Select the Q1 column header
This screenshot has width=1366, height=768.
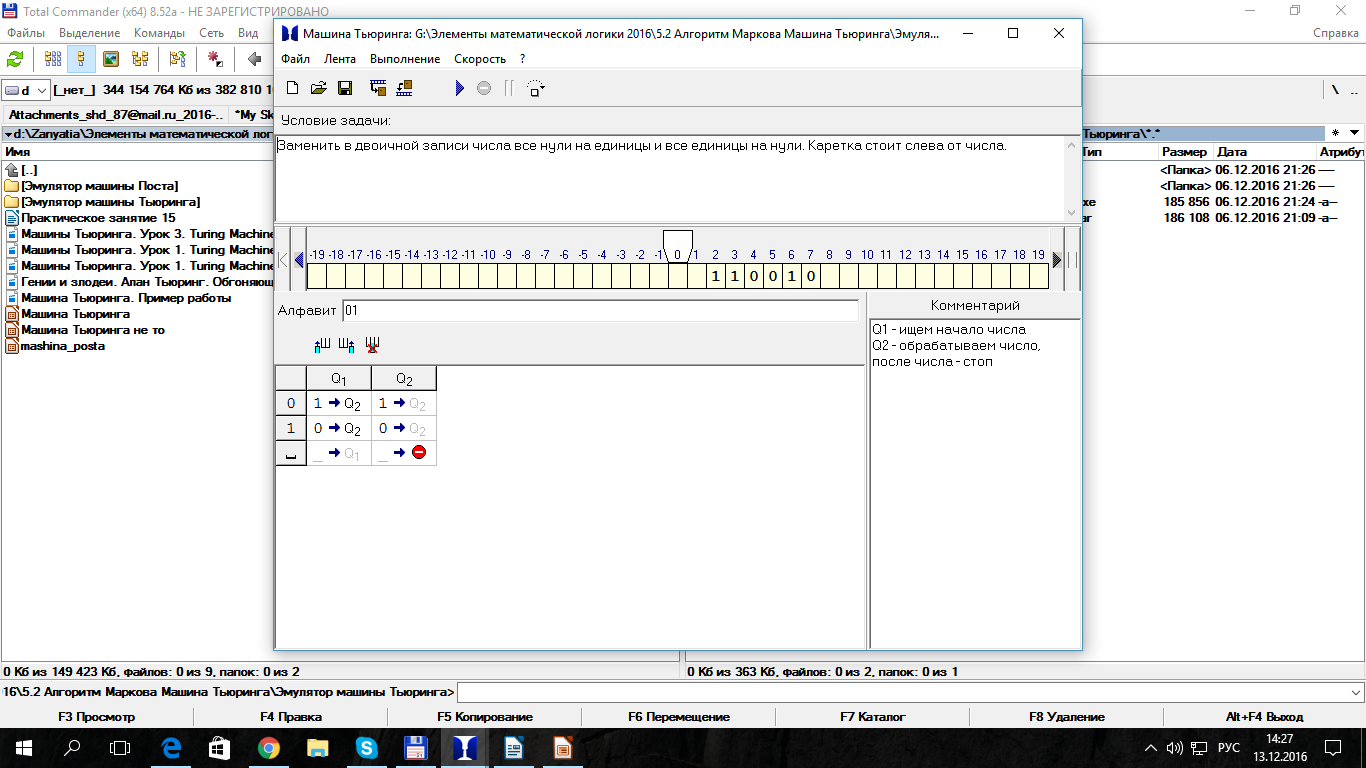339,379
